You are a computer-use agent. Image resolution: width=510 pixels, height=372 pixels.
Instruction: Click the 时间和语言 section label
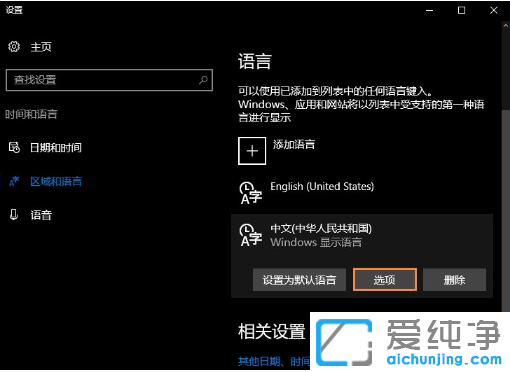31,114
